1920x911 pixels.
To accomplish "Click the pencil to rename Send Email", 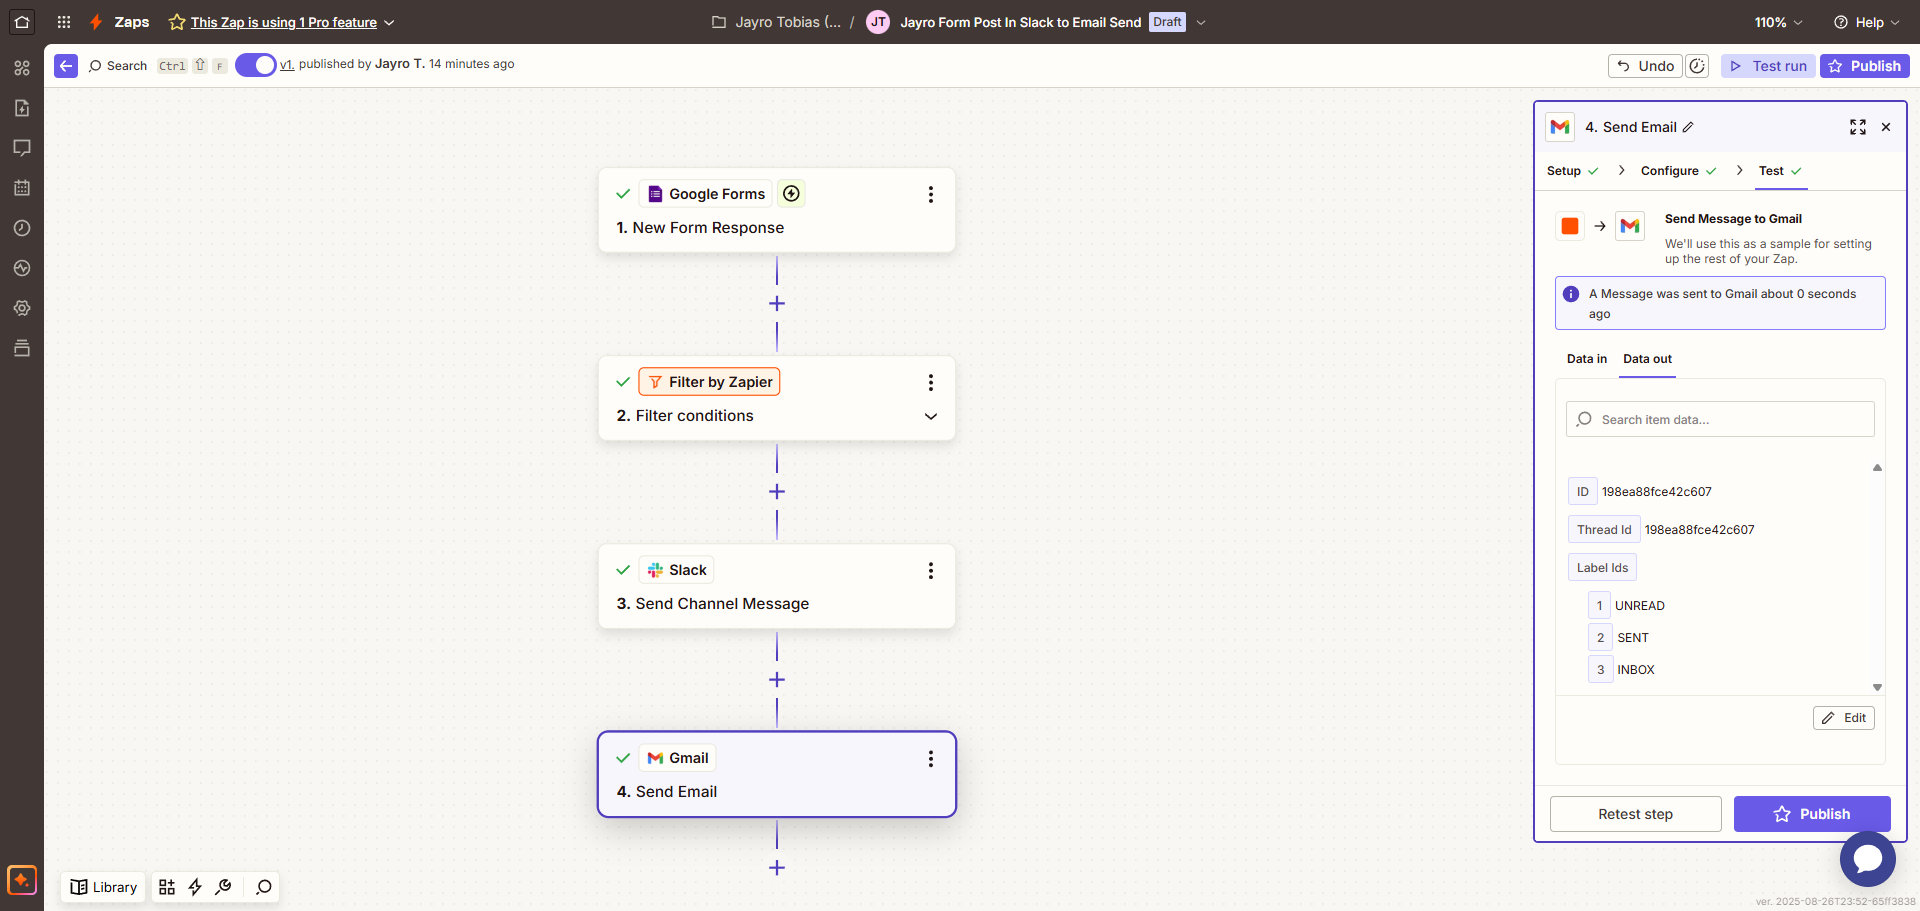I will click(x=1688, y=127).
